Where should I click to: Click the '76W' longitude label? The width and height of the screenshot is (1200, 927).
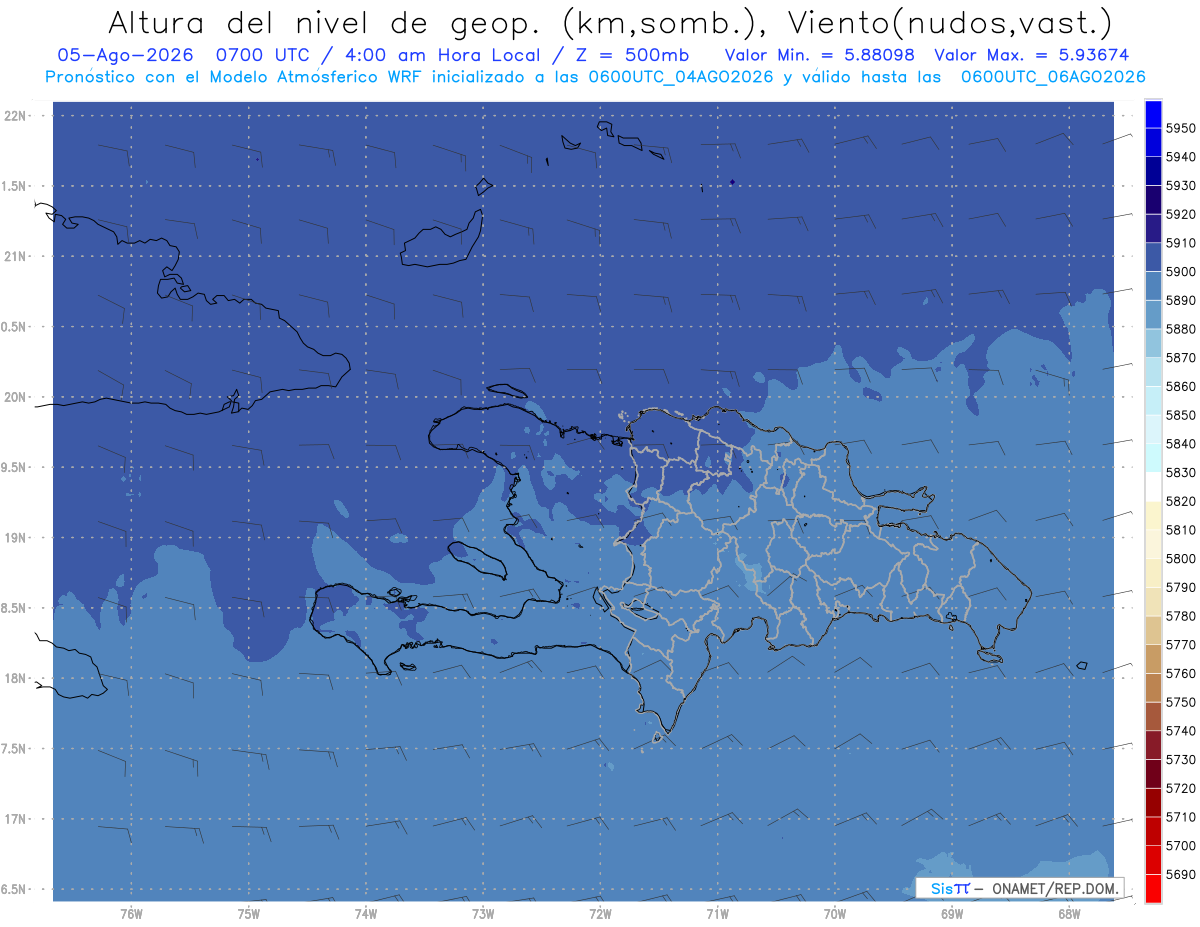click(131, 913)
